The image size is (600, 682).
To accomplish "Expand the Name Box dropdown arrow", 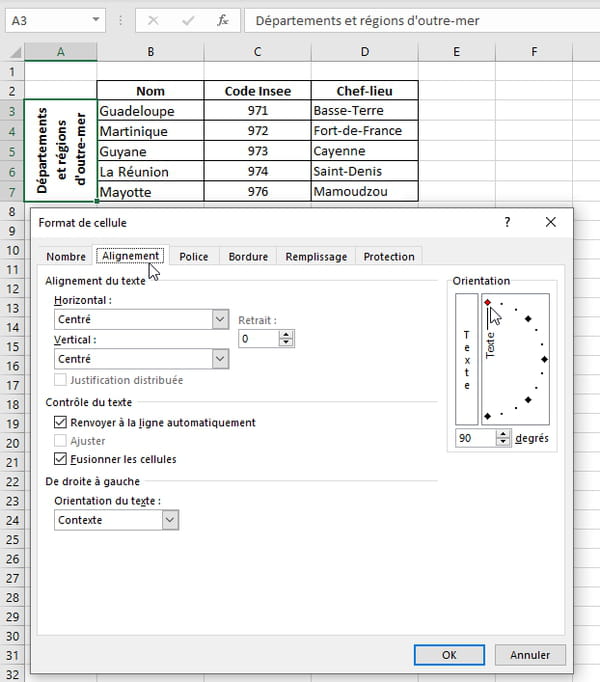I will 95,20.
